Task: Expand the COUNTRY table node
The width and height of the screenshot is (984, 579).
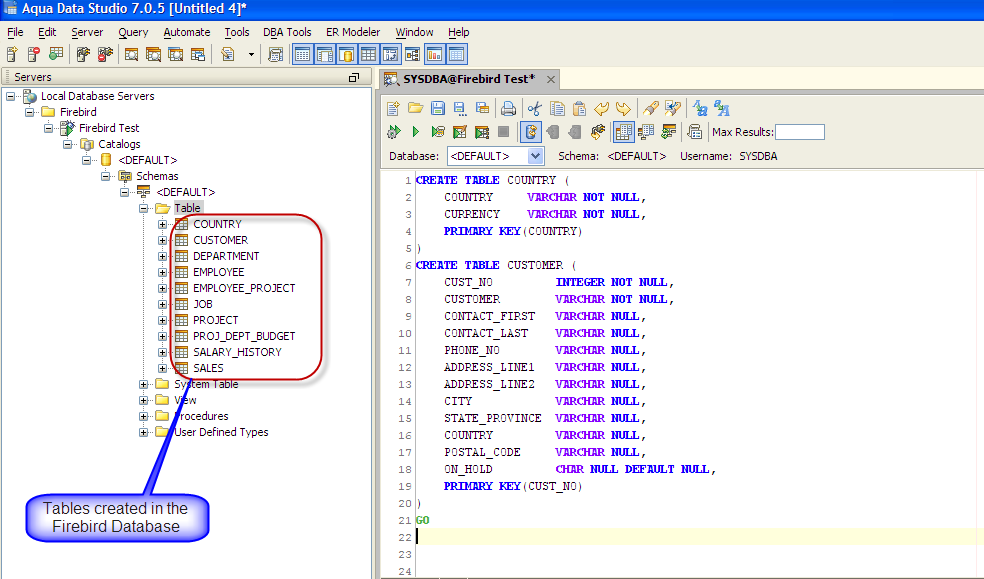Action: pos(163,224)
